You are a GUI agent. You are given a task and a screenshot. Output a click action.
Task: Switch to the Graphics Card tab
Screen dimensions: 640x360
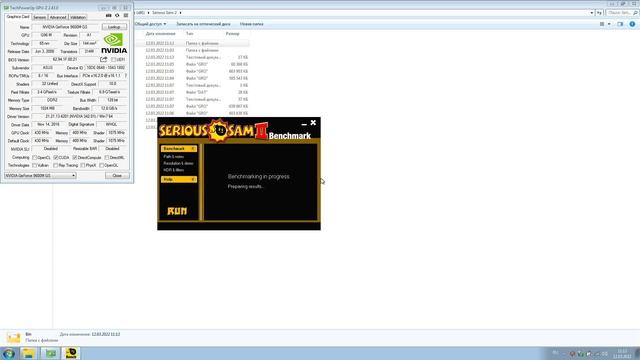[x=18, y=17]
